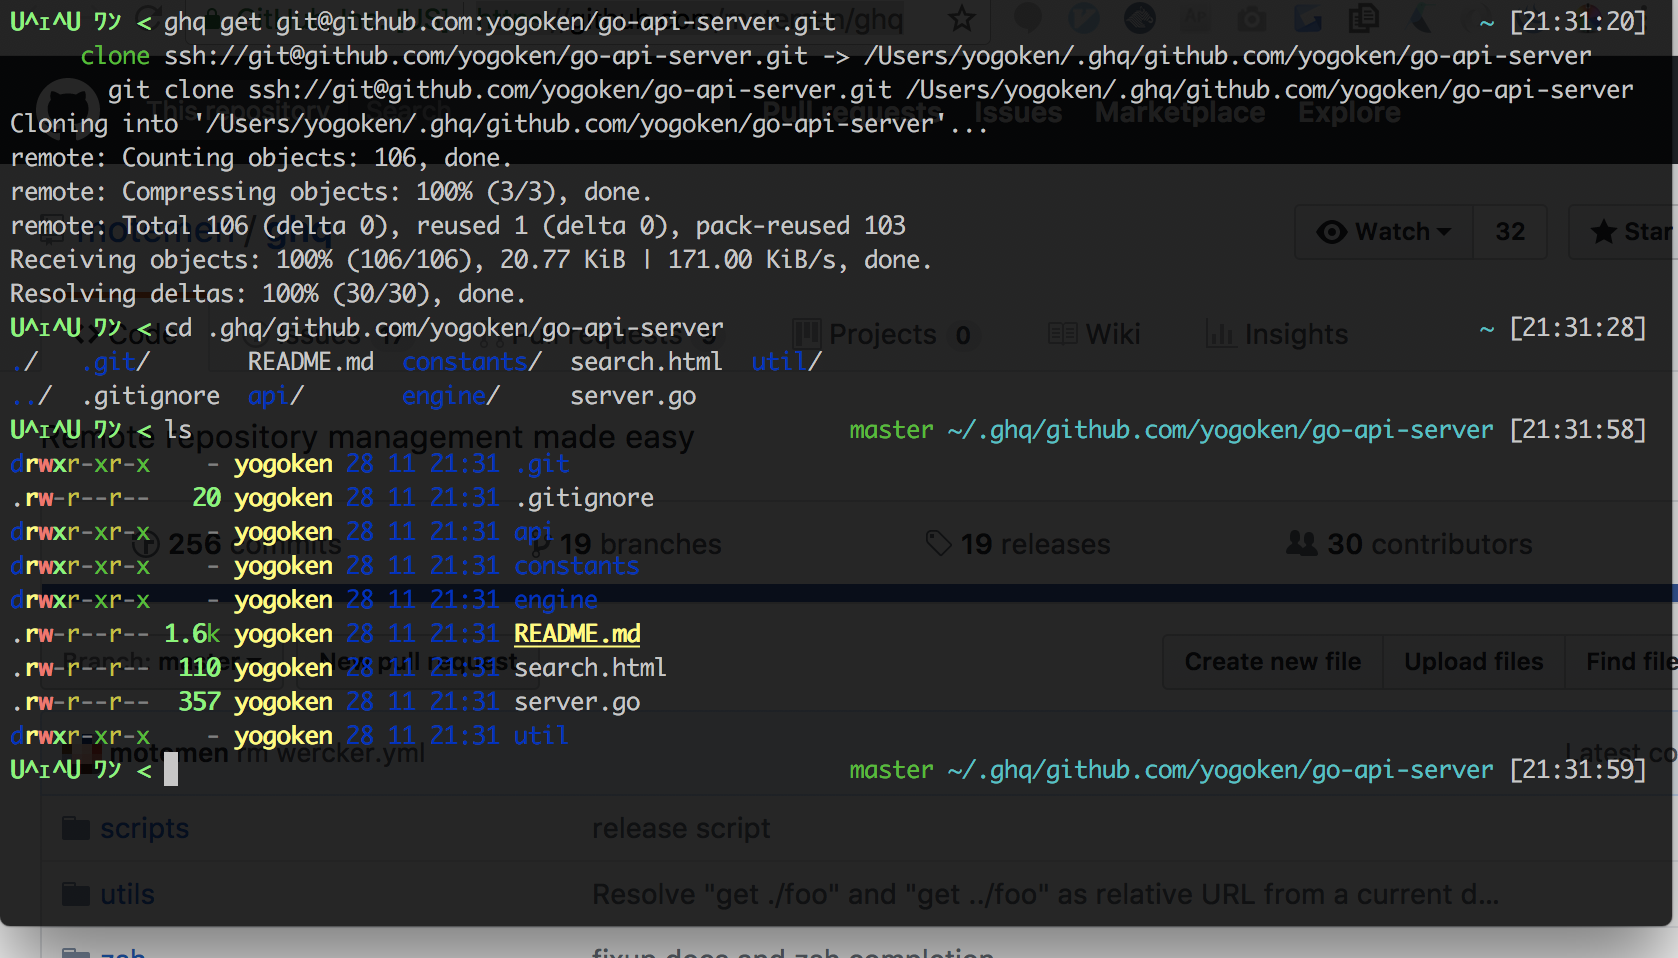Open the Projects panel icon
Viewport: 1678px width, 958px height.
[x=808, y=334]
